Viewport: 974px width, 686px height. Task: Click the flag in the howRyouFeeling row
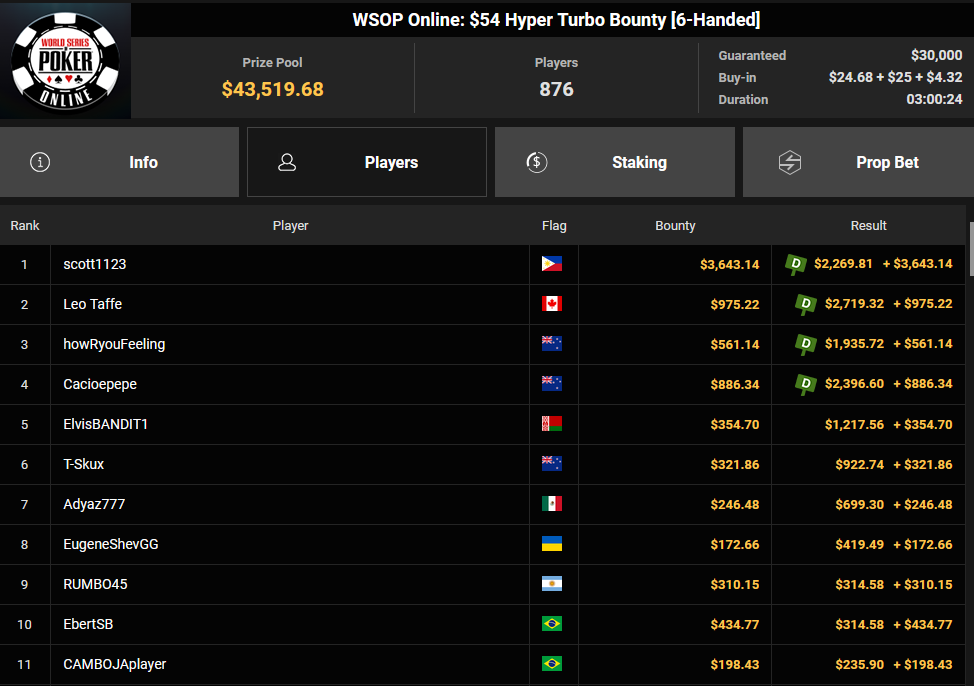coord(552,344)
